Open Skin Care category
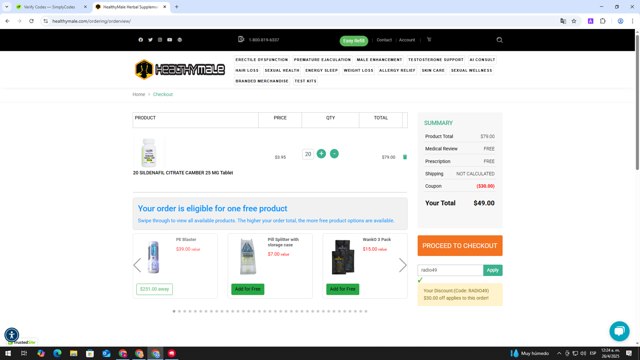Image resolution: width=640 pixels, height=360 pixels. [433, 70]
